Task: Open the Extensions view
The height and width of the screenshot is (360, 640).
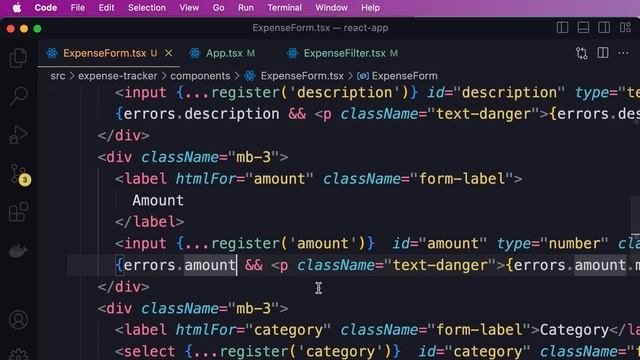Action: 18,212
